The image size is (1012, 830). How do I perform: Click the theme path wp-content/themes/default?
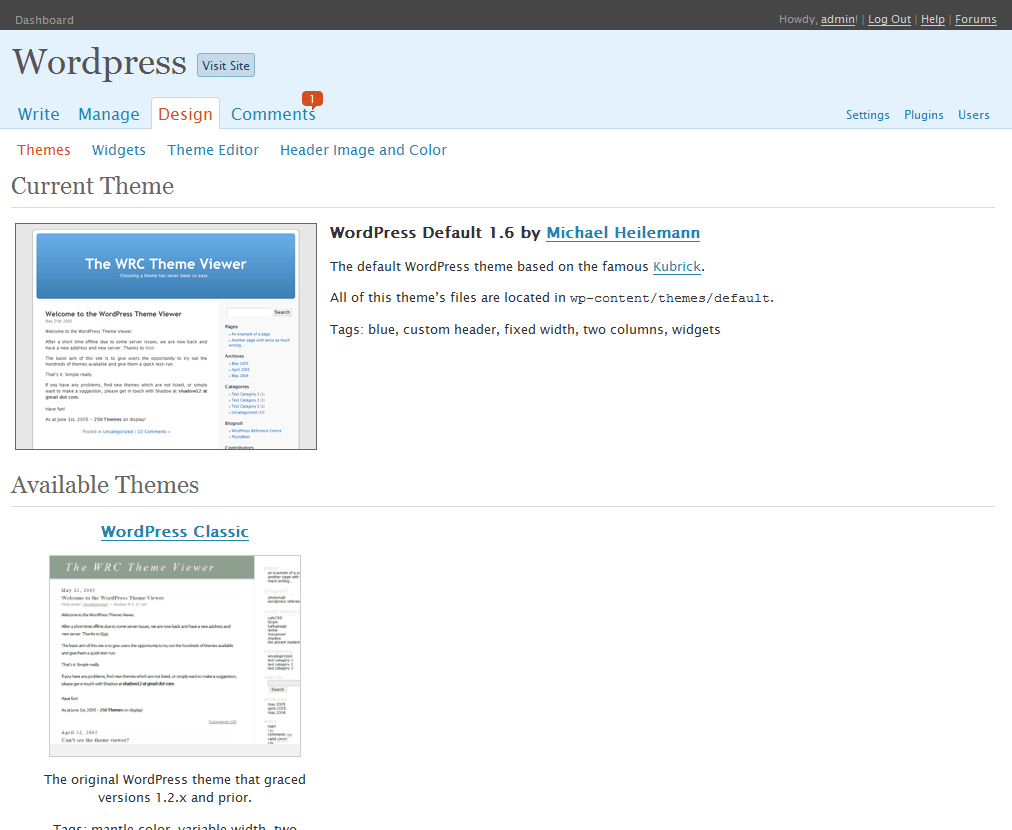[669, 298]
